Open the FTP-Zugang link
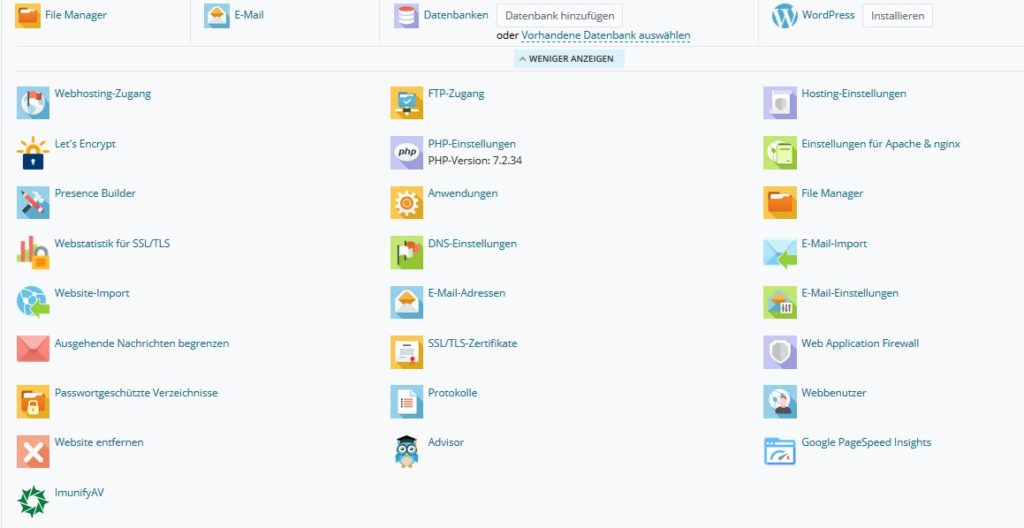The image size is (1024, 528). pyautogui.click(x=456, y=93)
